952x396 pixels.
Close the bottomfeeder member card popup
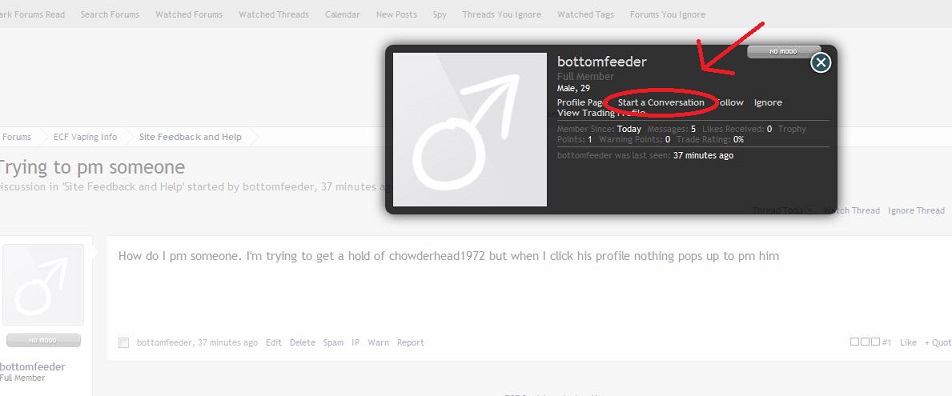click(820, 63)
